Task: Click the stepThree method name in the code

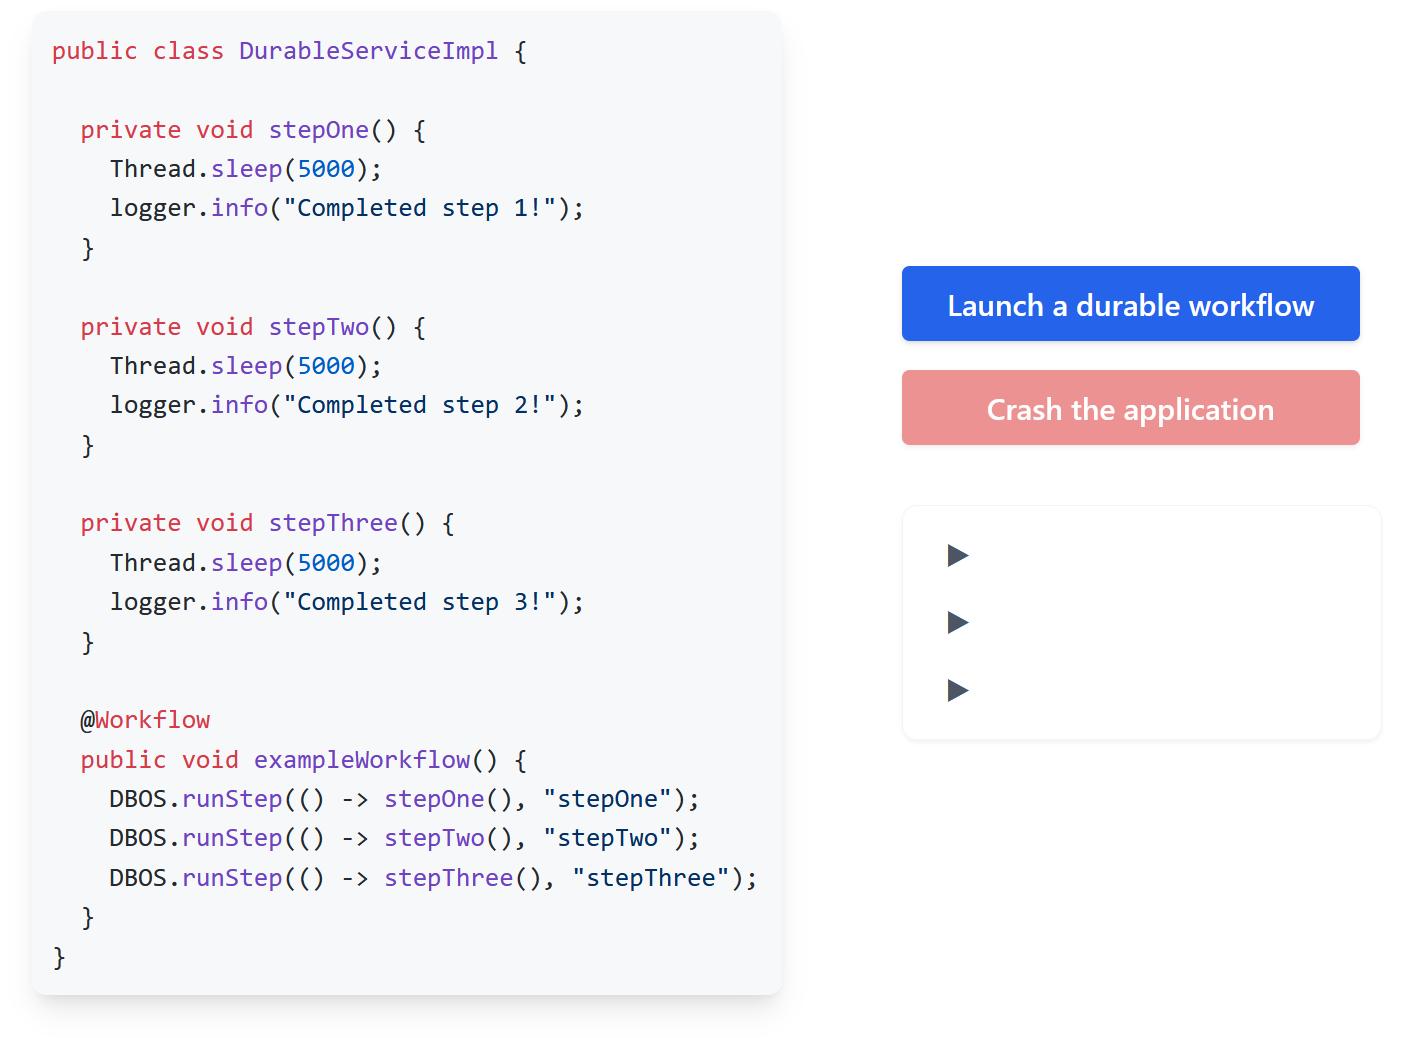Action: click(x=333, y=522)
